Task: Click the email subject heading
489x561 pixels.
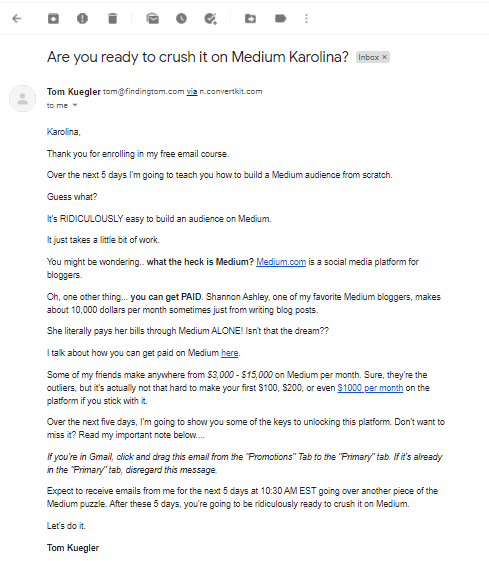Action: pyautogui.click(x=197, y=57)
